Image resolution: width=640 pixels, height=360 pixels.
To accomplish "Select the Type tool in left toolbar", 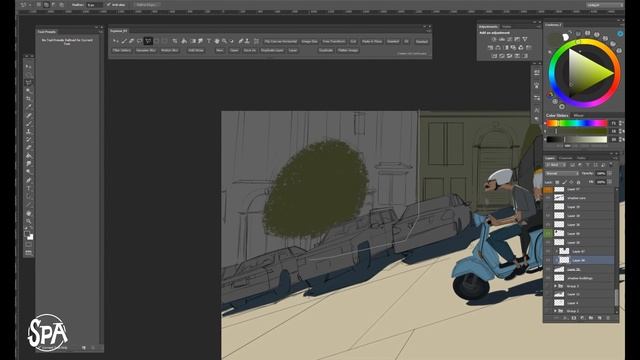I will [29, 189].
